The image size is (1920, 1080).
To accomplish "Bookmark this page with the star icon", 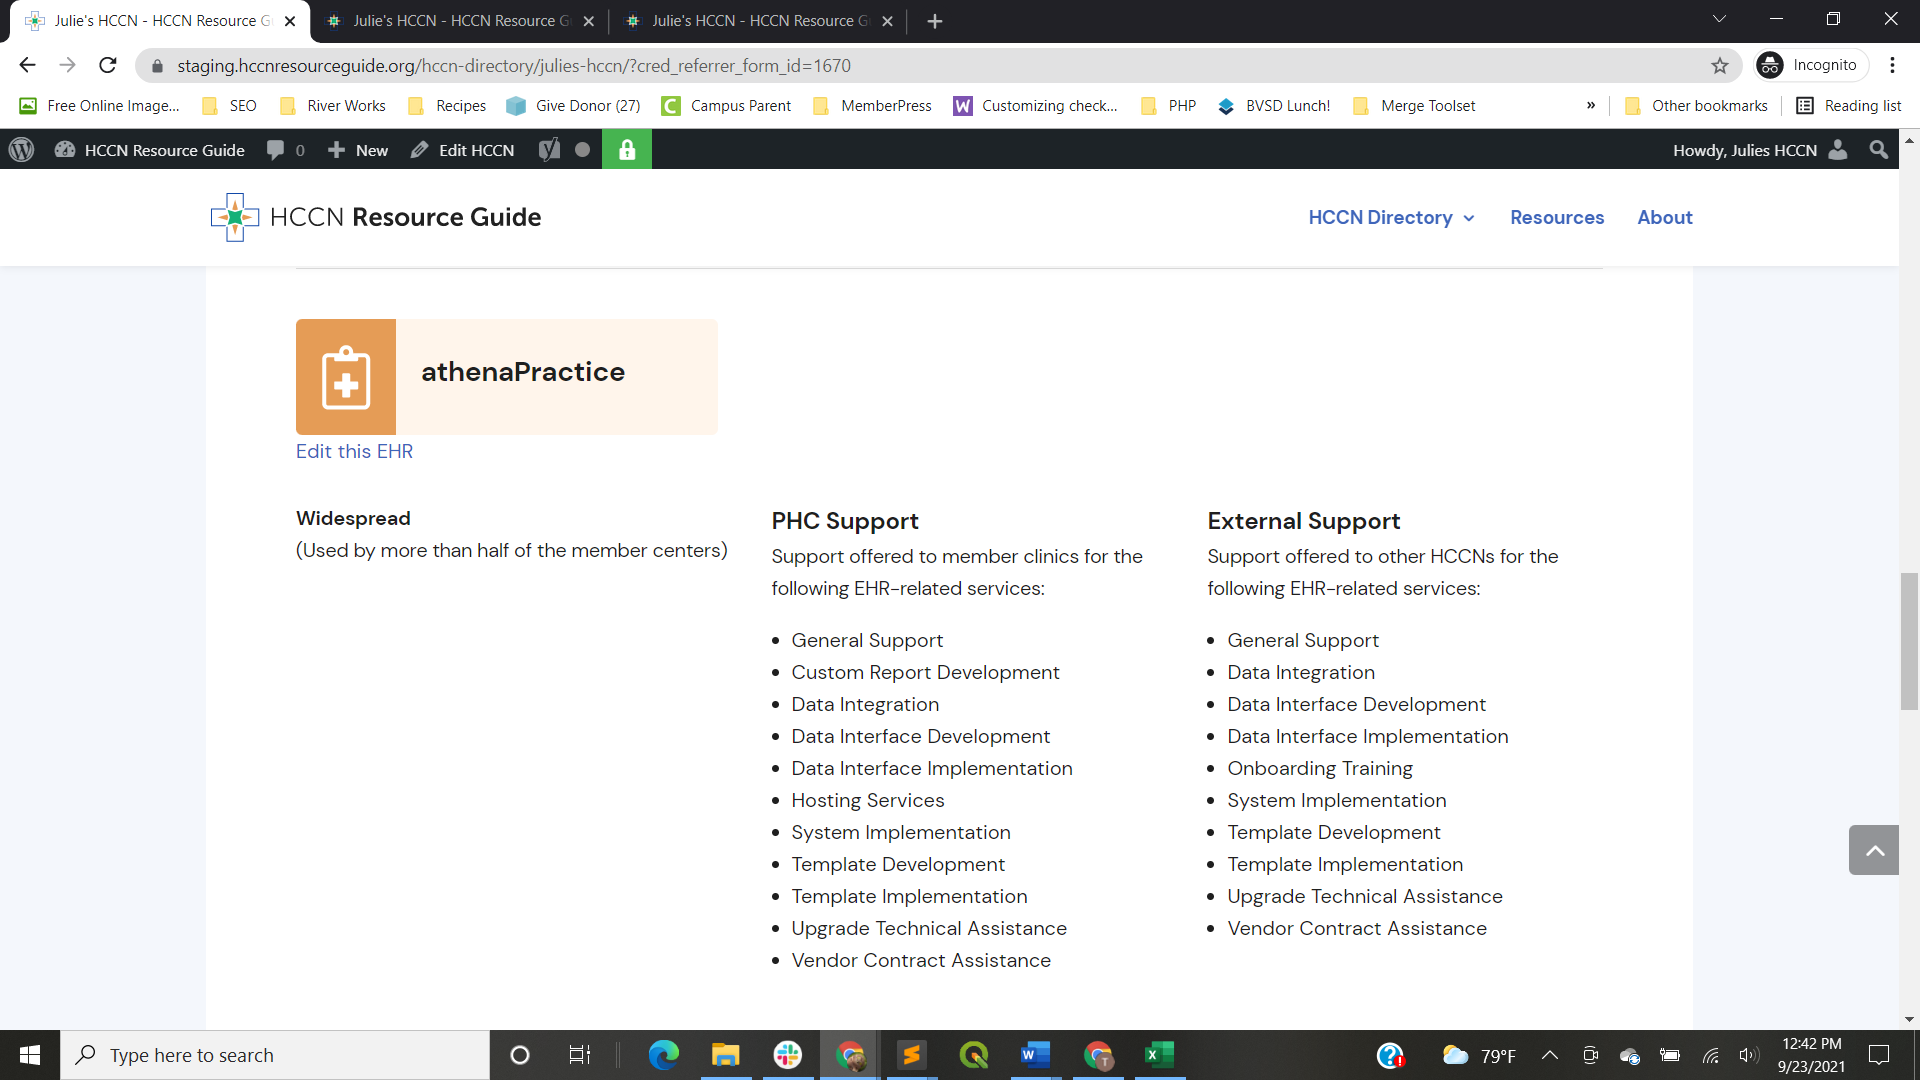I will click(x=1720, y=65).
